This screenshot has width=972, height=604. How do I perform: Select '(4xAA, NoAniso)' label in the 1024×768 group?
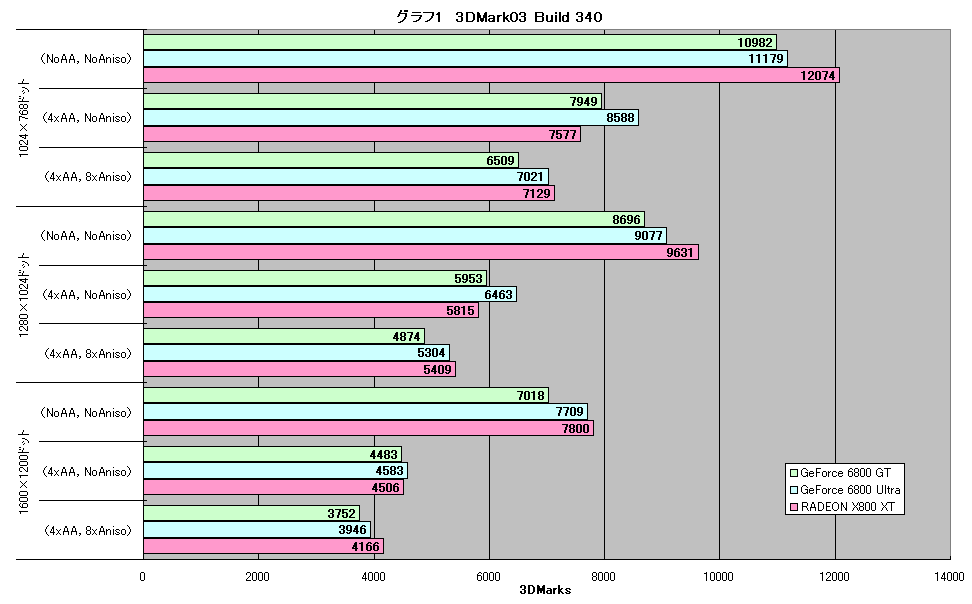coord(87,118)
